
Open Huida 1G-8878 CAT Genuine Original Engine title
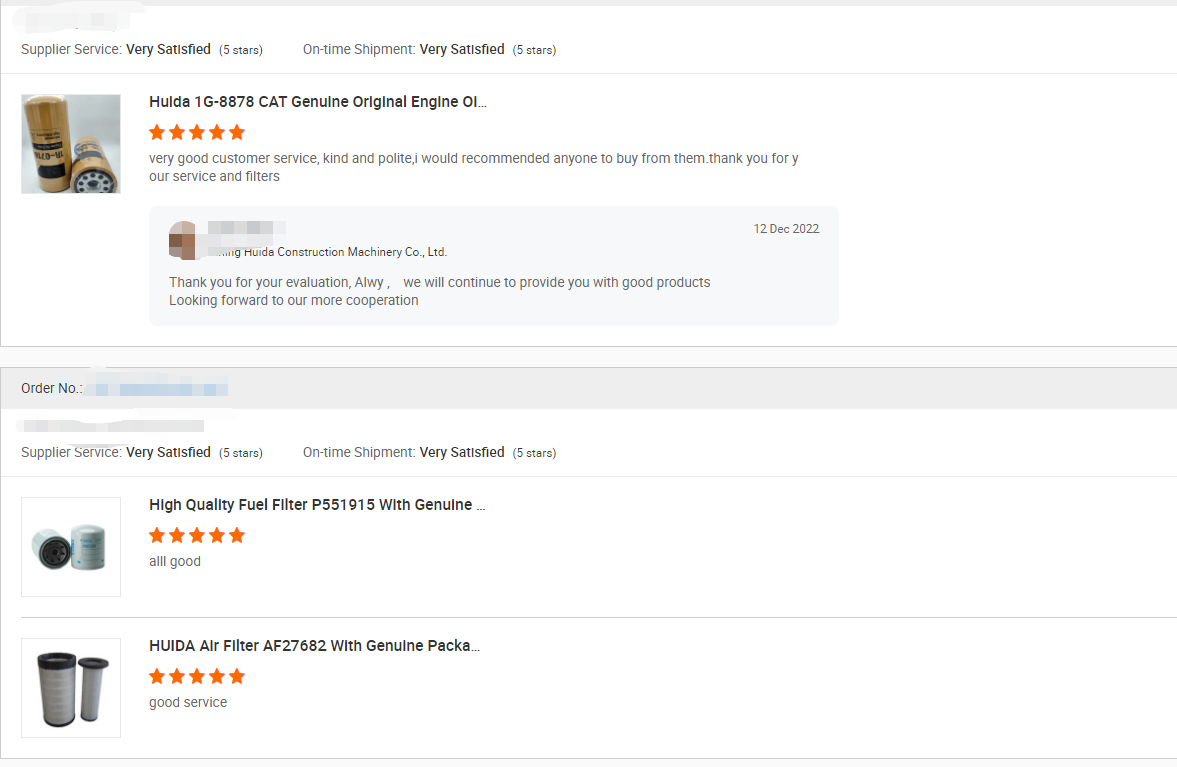click(x=318, y=102)
